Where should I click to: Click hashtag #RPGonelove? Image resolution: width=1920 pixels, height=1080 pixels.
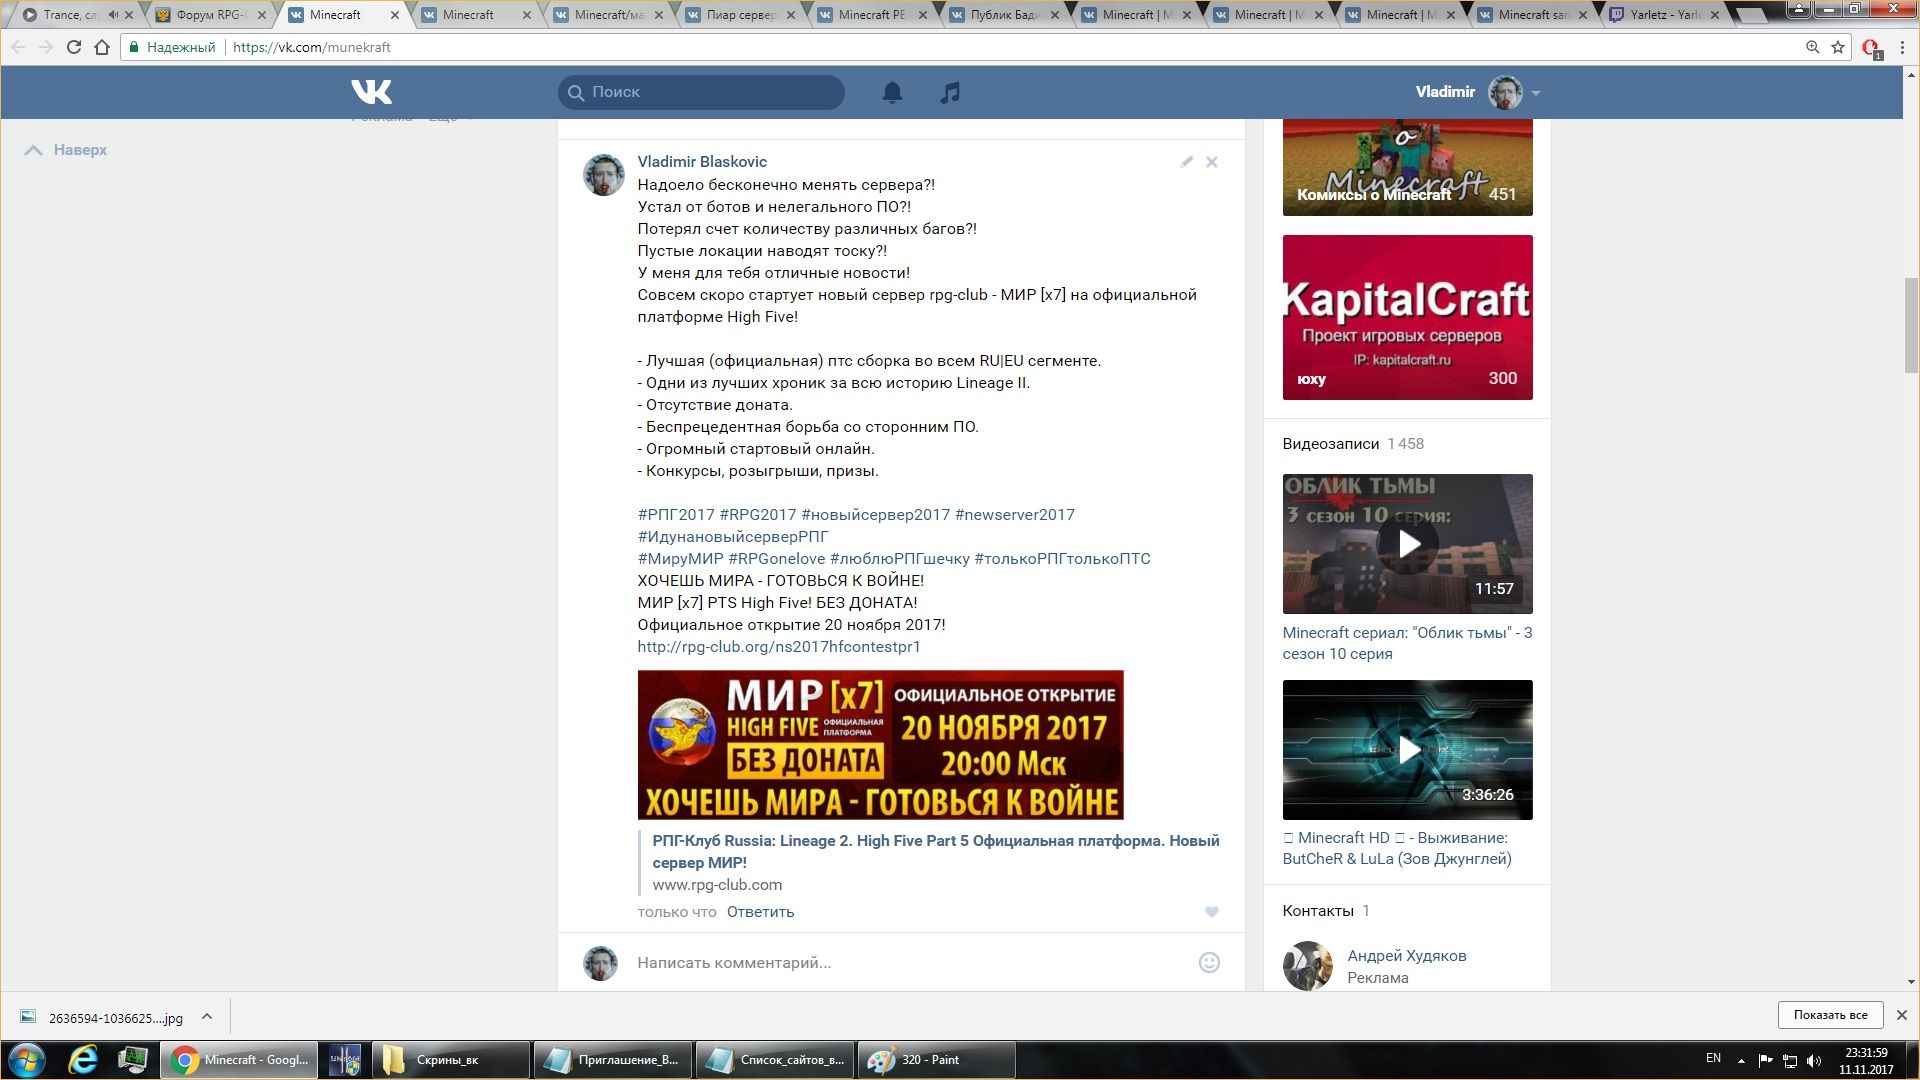[777, 559]
